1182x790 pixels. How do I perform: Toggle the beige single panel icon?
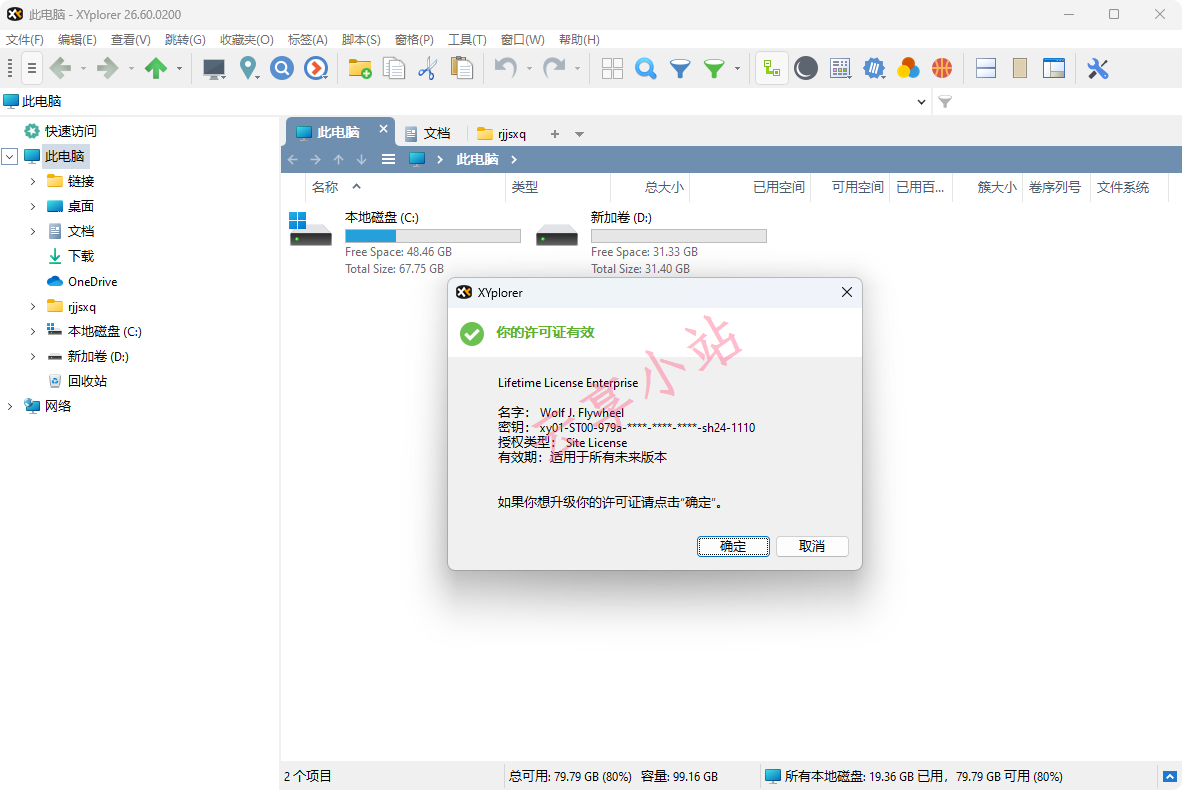[x=1020, y=69]
